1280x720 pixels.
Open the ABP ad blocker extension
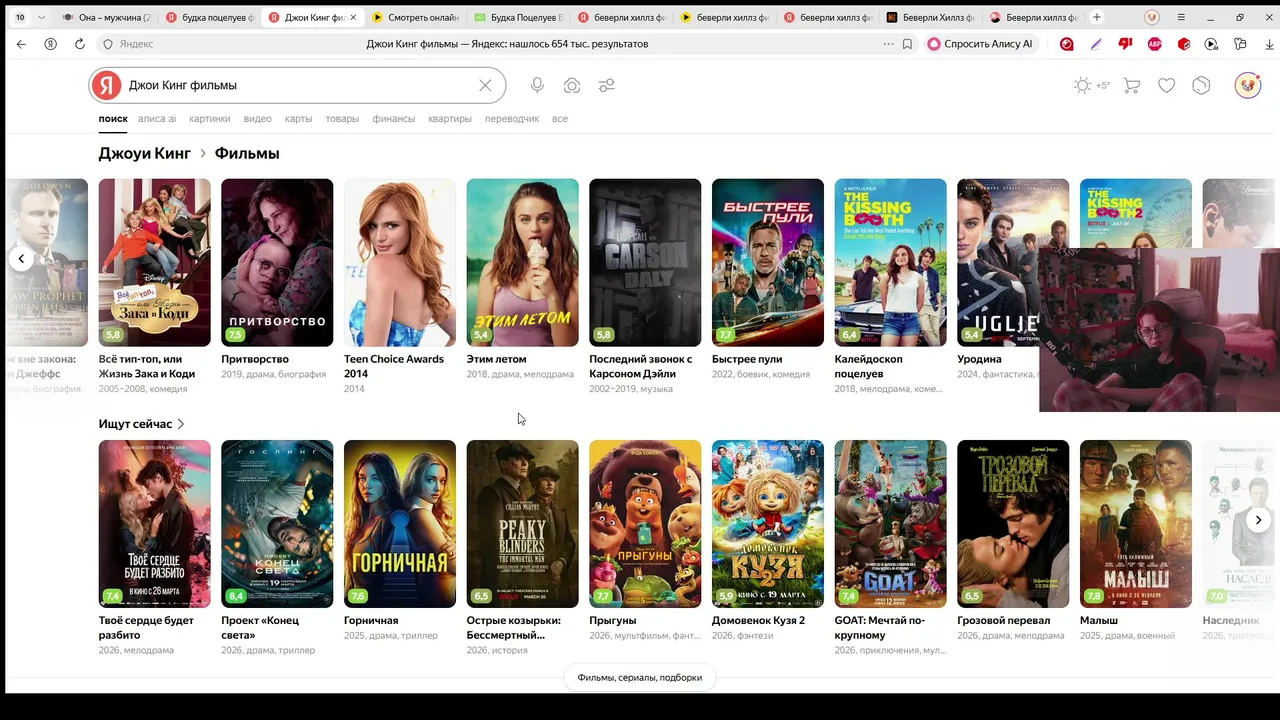tap(1155, 44)
